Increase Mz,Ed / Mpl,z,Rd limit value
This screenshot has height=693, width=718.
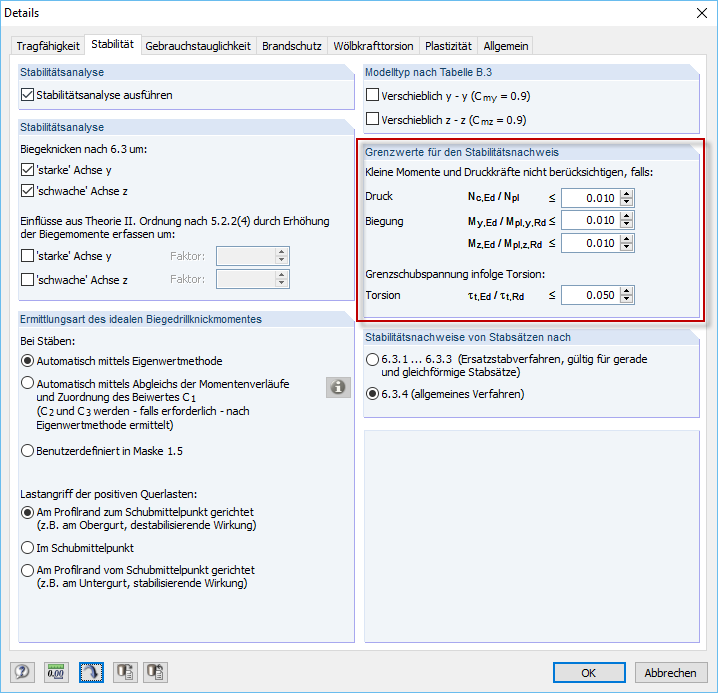(626, 239)
